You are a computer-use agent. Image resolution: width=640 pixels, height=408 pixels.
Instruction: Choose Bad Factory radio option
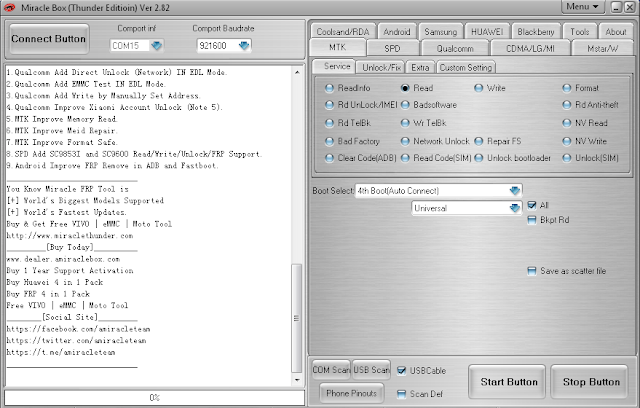352,141
